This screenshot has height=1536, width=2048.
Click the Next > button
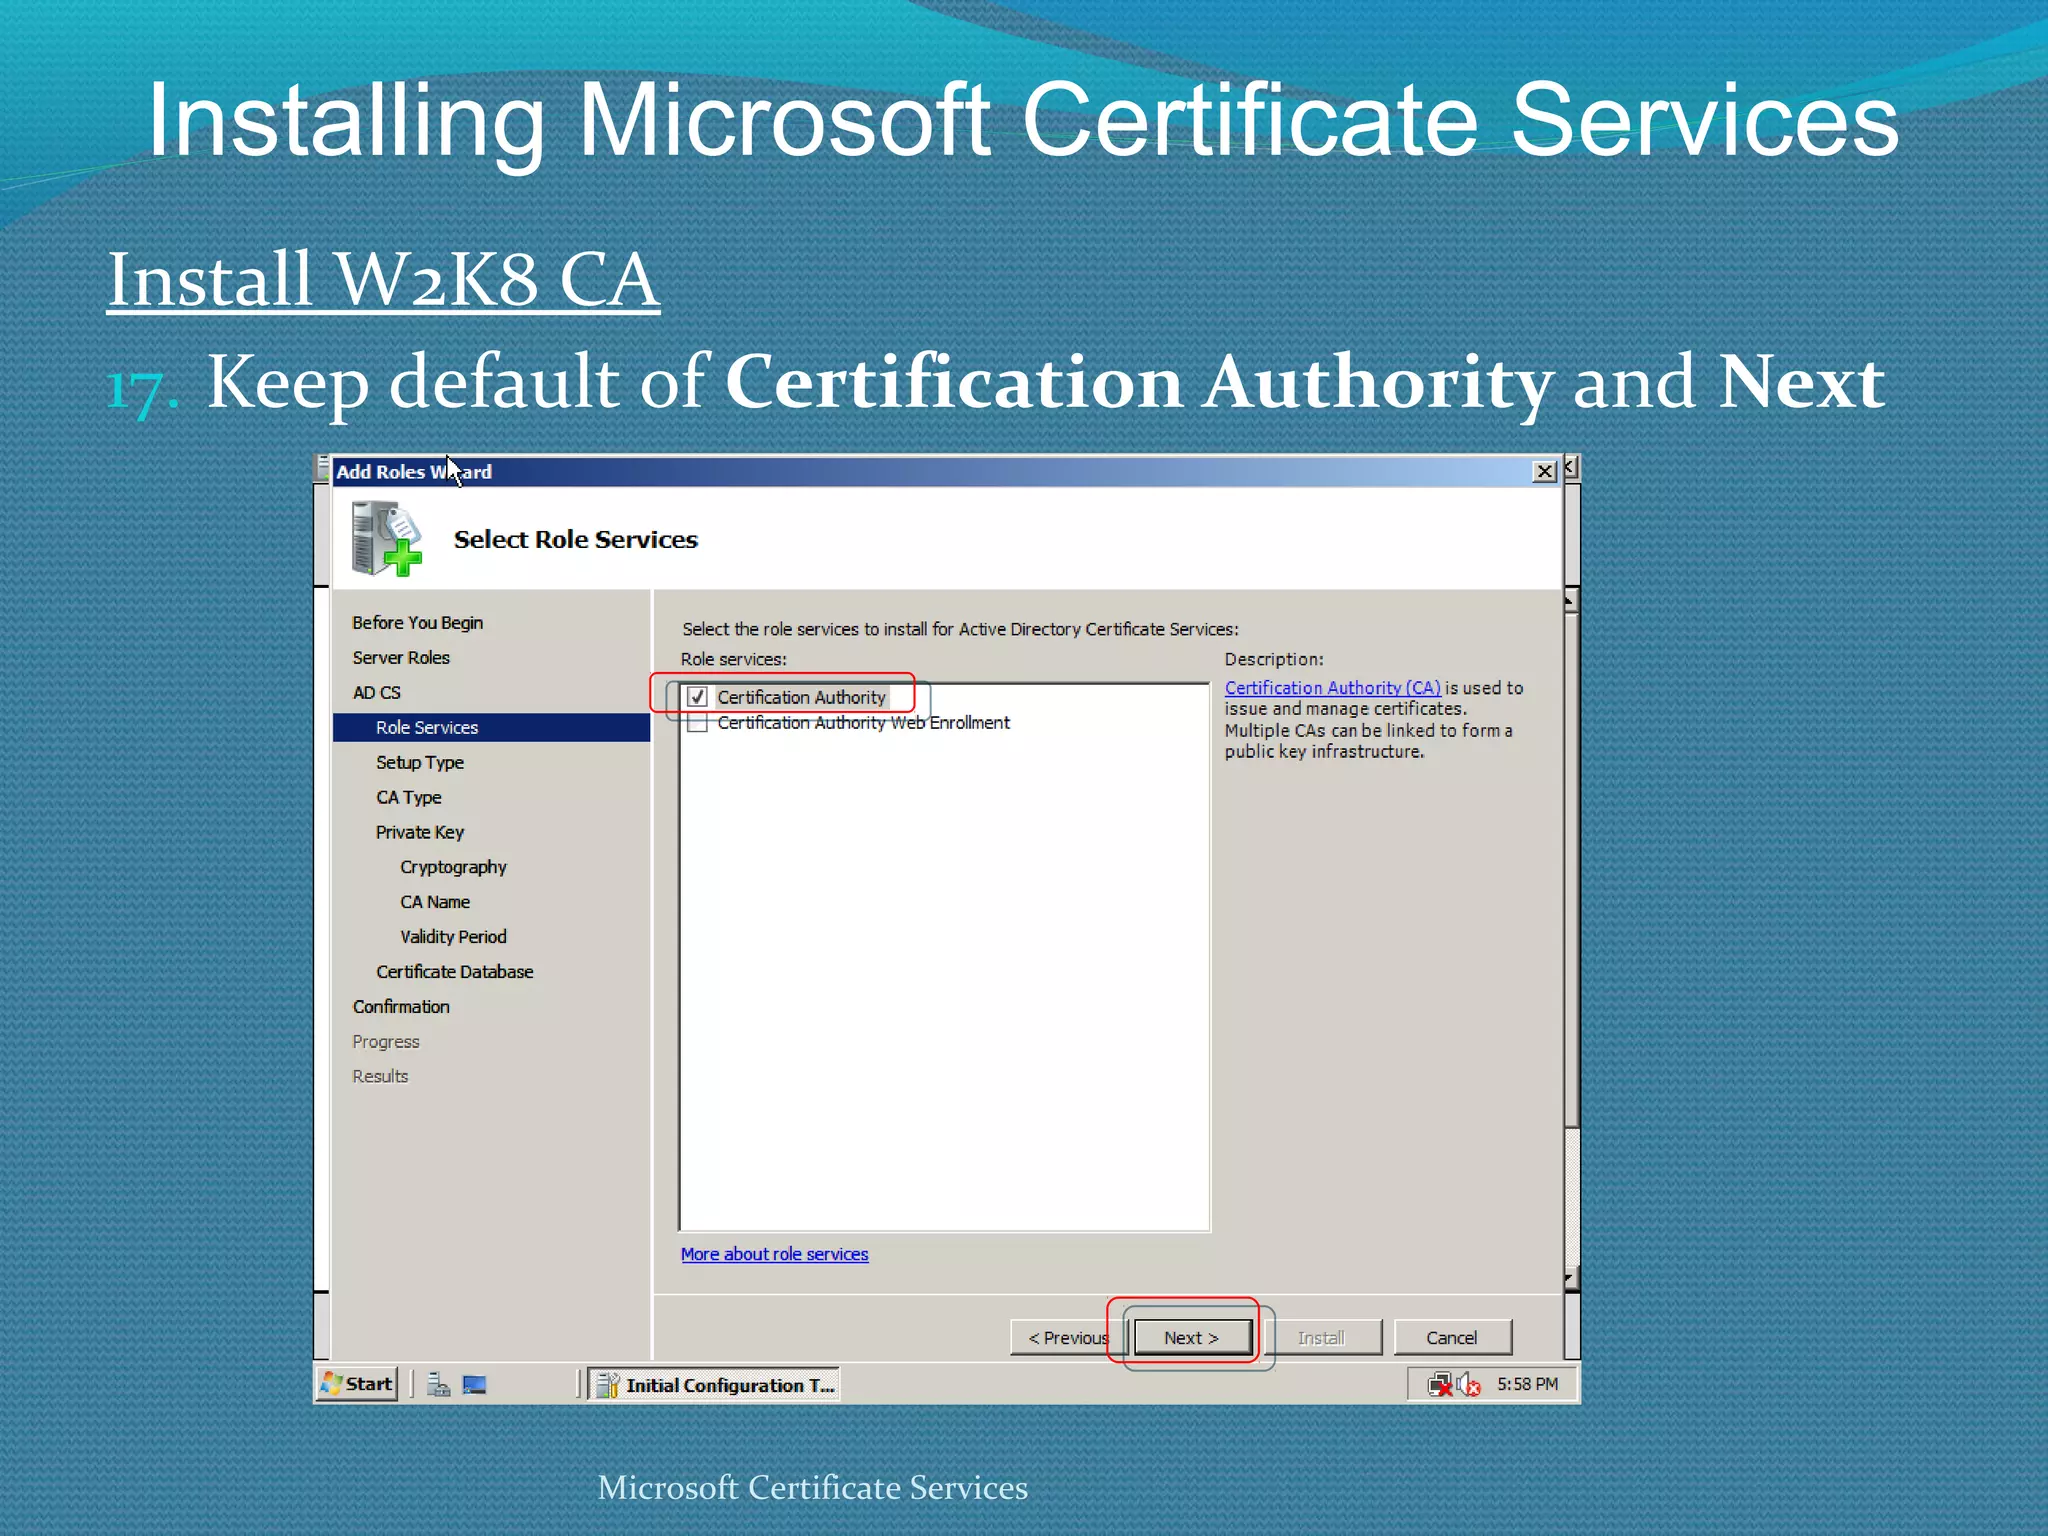click(1192, 1338)
